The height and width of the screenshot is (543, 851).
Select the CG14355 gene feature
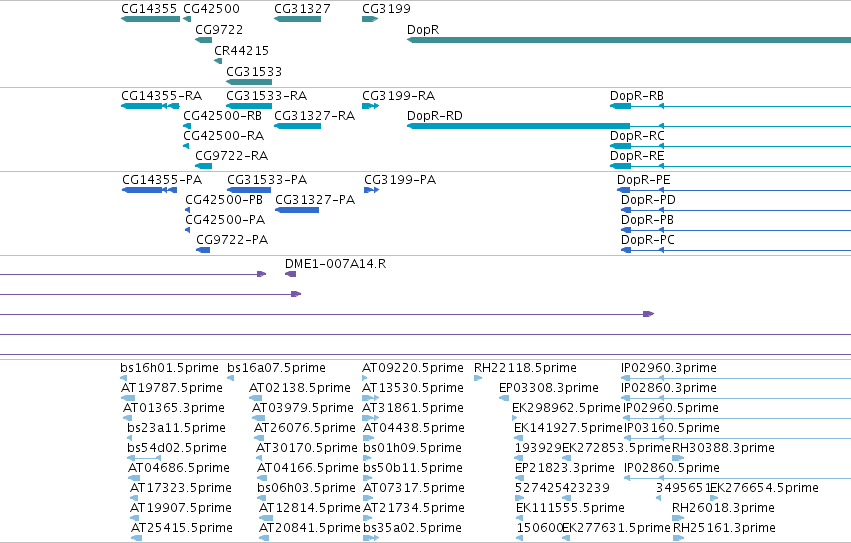(150, 19)
